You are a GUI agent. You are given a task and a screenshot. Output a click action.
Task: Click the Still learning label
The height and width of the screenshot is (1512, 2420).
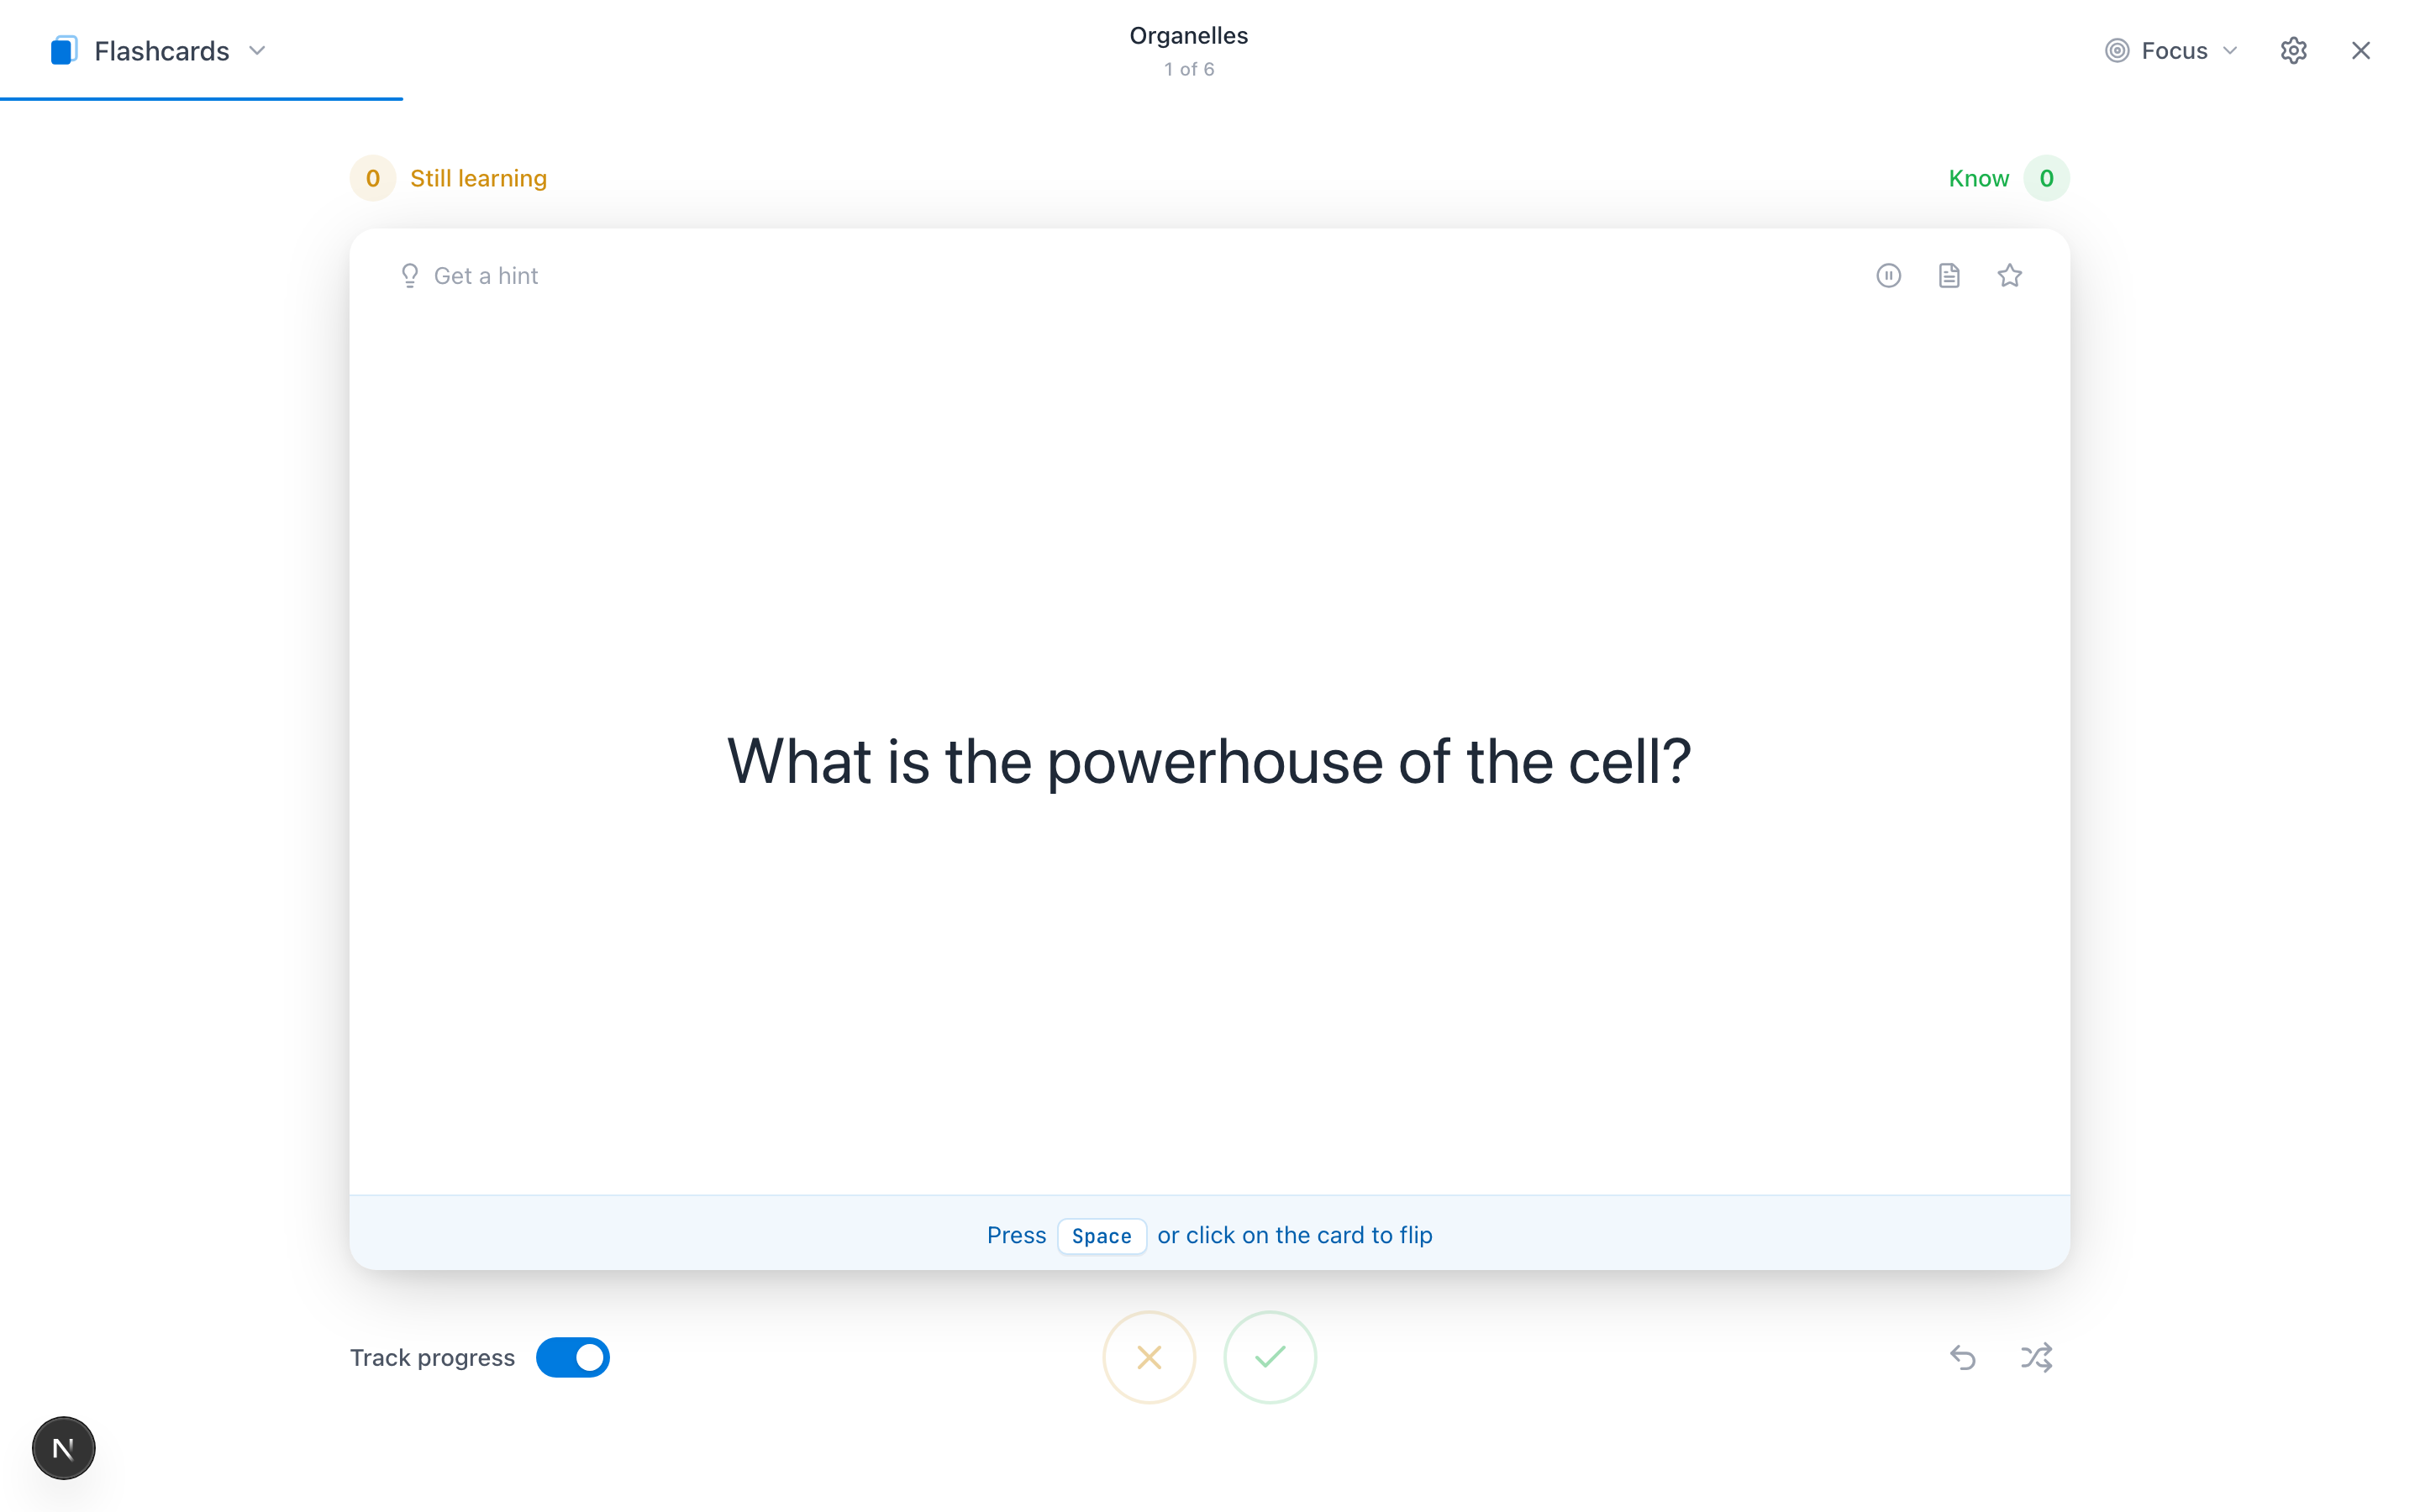click(x=478, y=178)
